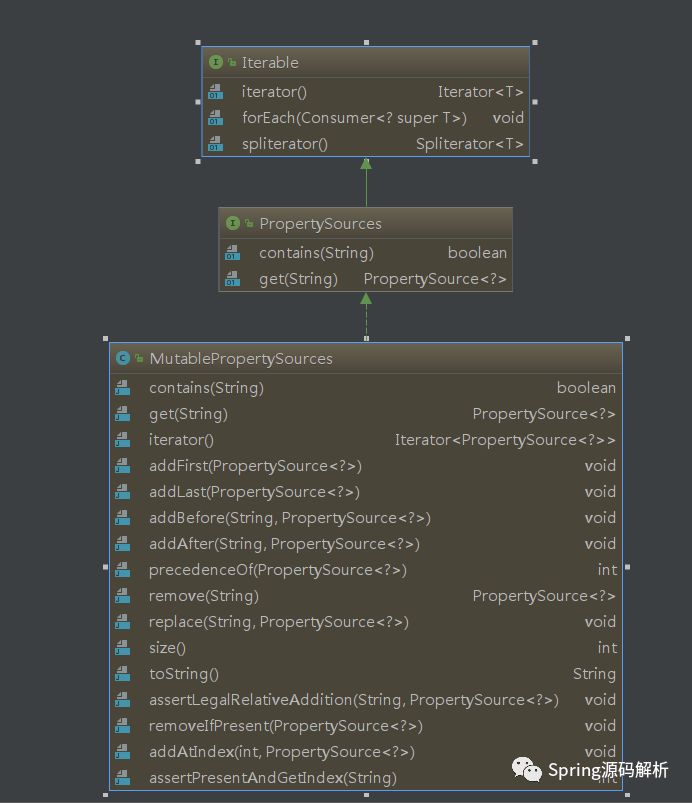692x803 pixels.
Task: Select replace(String, PropertySource<?>) method
Action: coord(279,622)
